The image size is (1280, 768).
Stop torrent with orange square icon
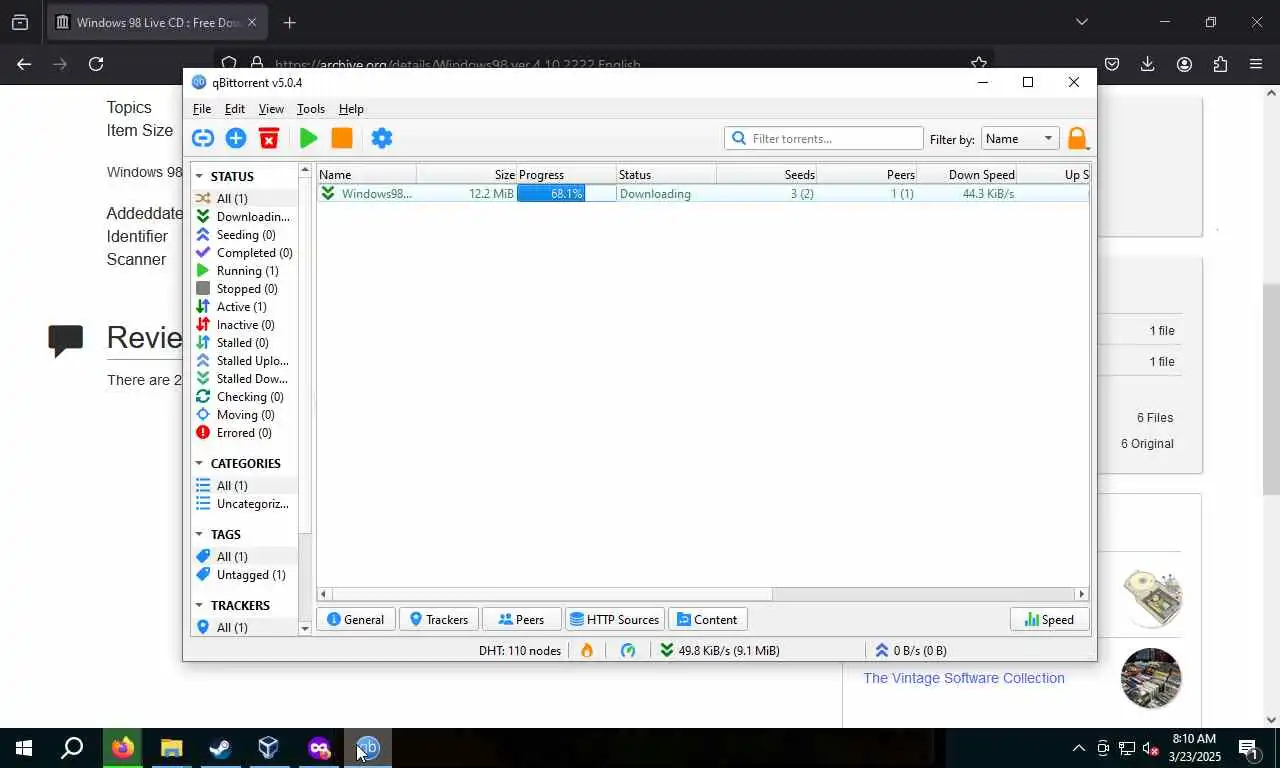pyautogui.click(x=342, y=138)
